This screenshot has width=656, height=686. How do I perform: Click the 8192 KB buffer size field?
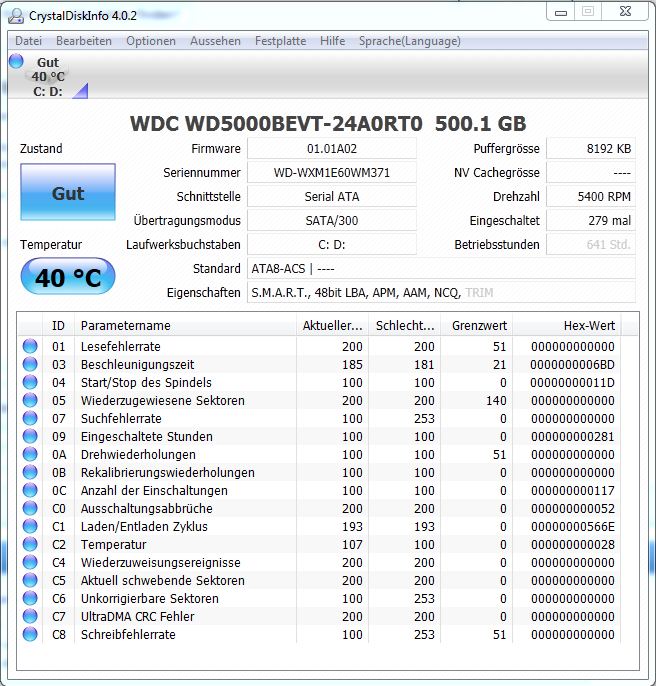coord(591,149)
